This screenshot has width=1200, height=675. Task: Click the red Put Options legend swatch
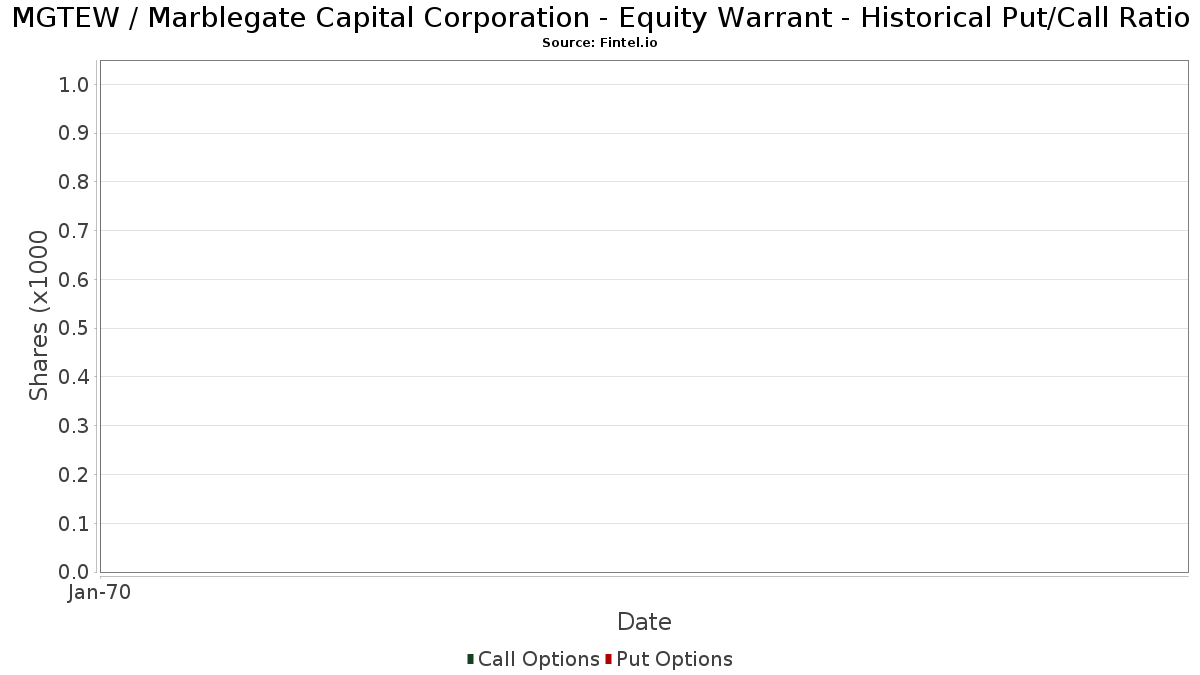pyautogui.click(x=608, y=659)
